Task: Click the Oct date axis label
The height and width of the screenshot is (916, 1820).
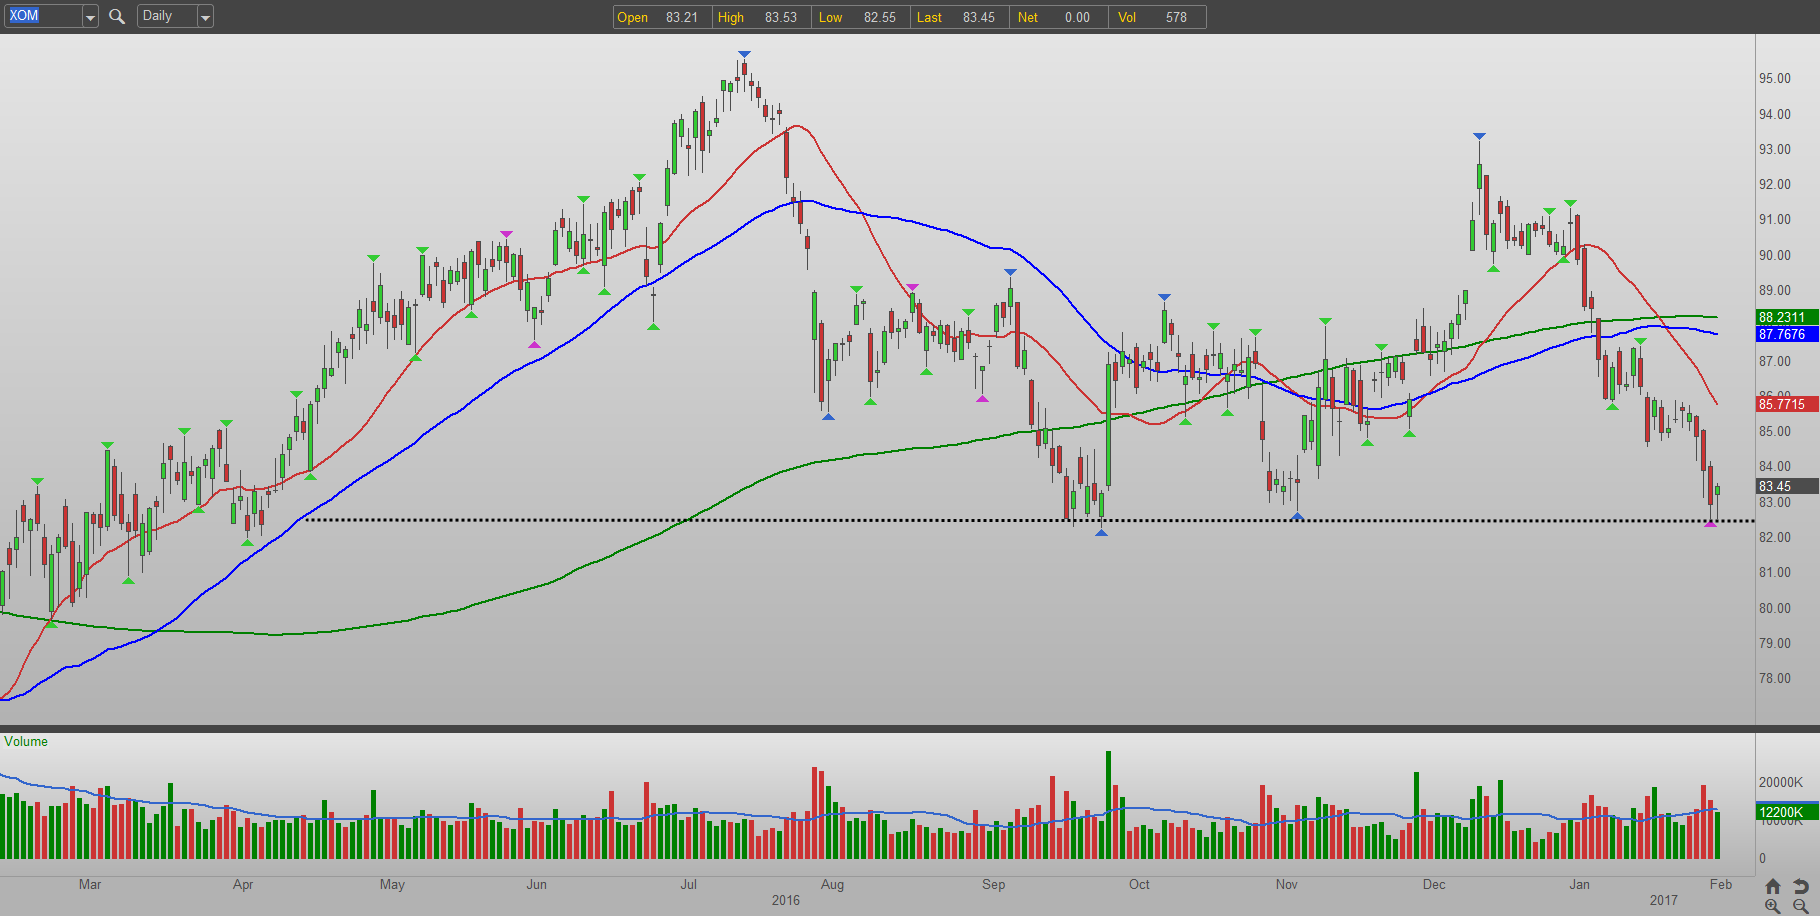Action: (x=1139, y=884)
